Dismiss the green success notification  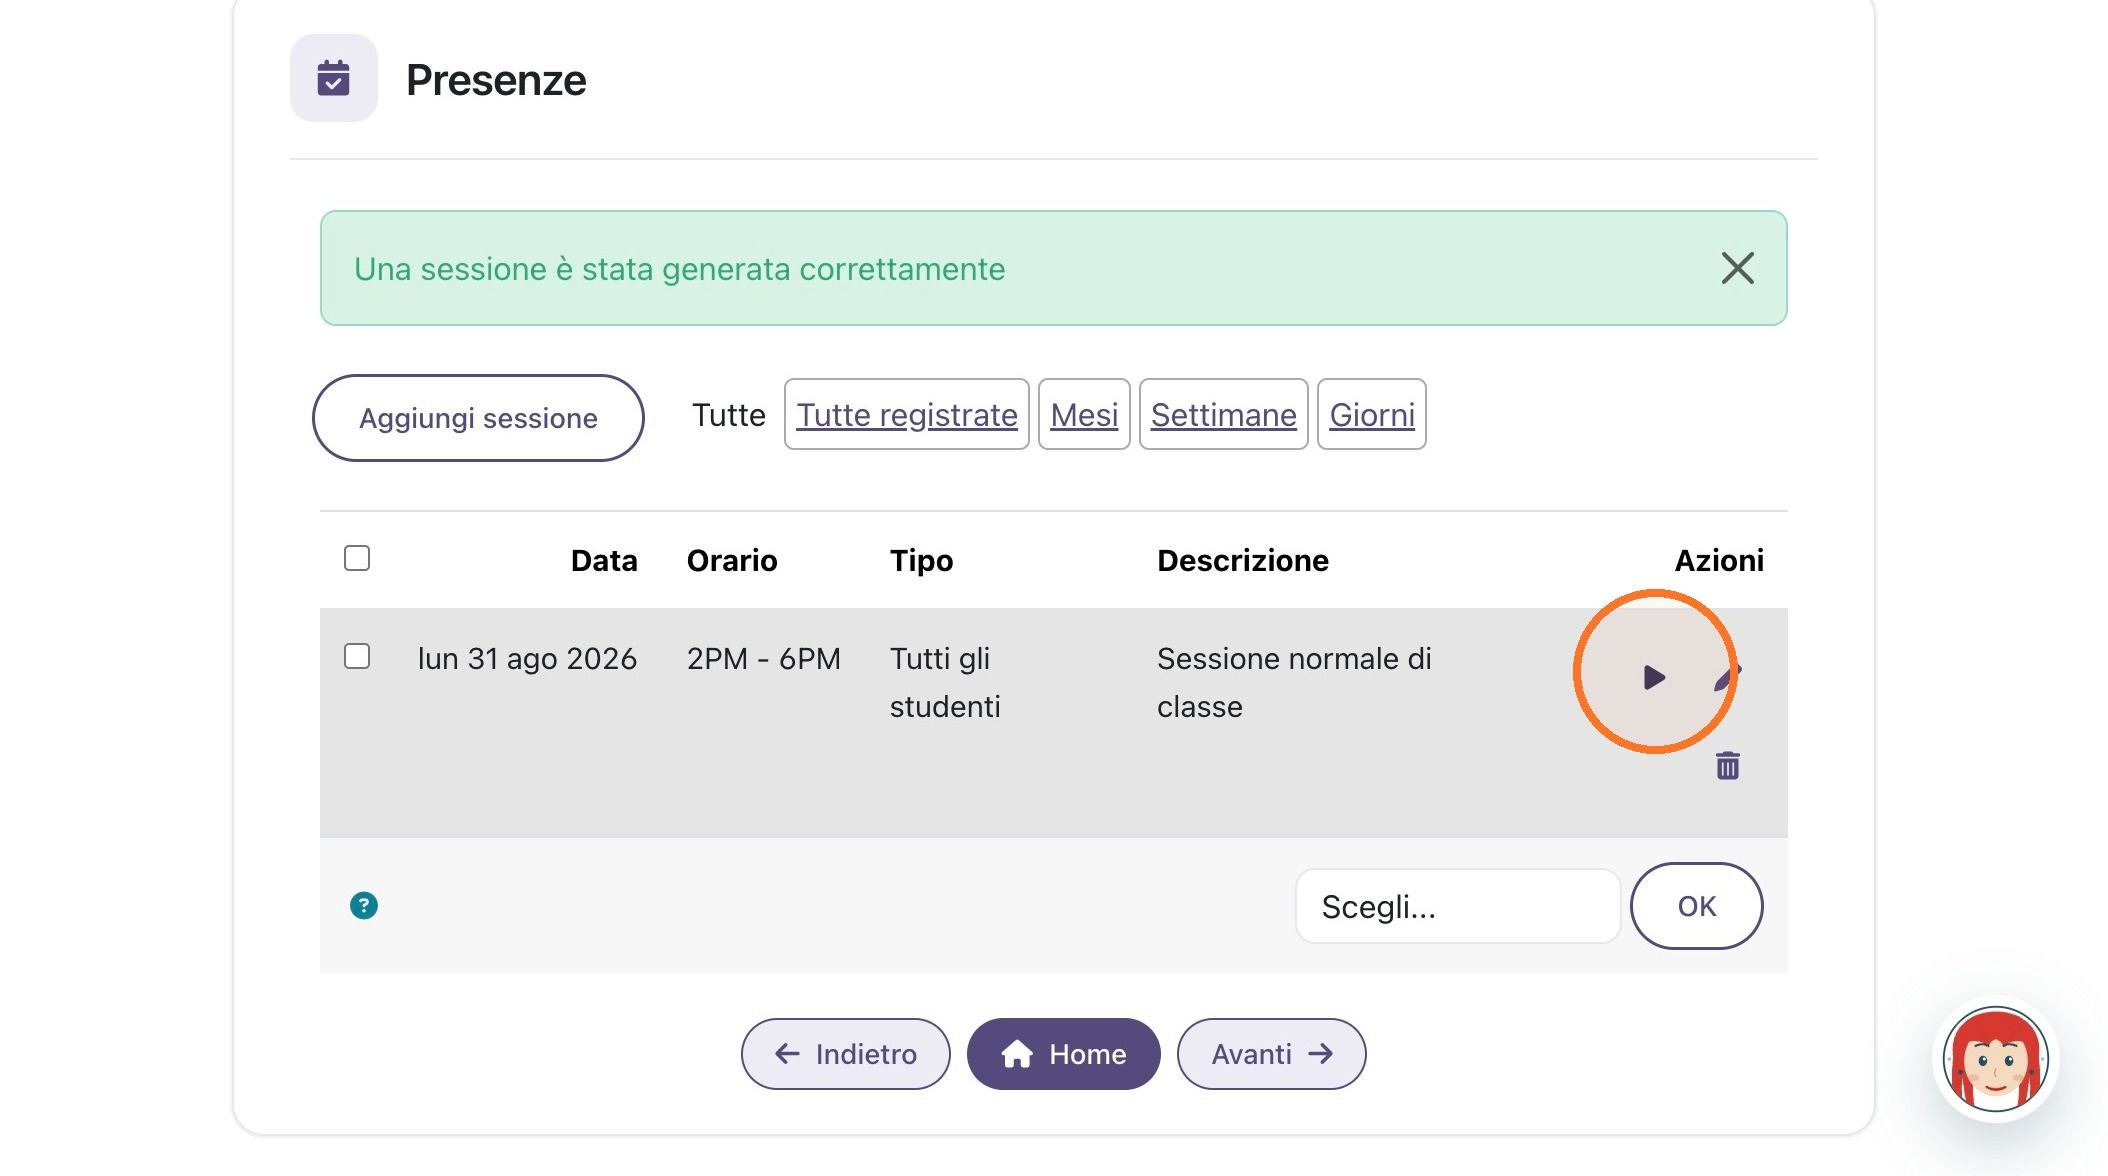[x=1737, y=268]
